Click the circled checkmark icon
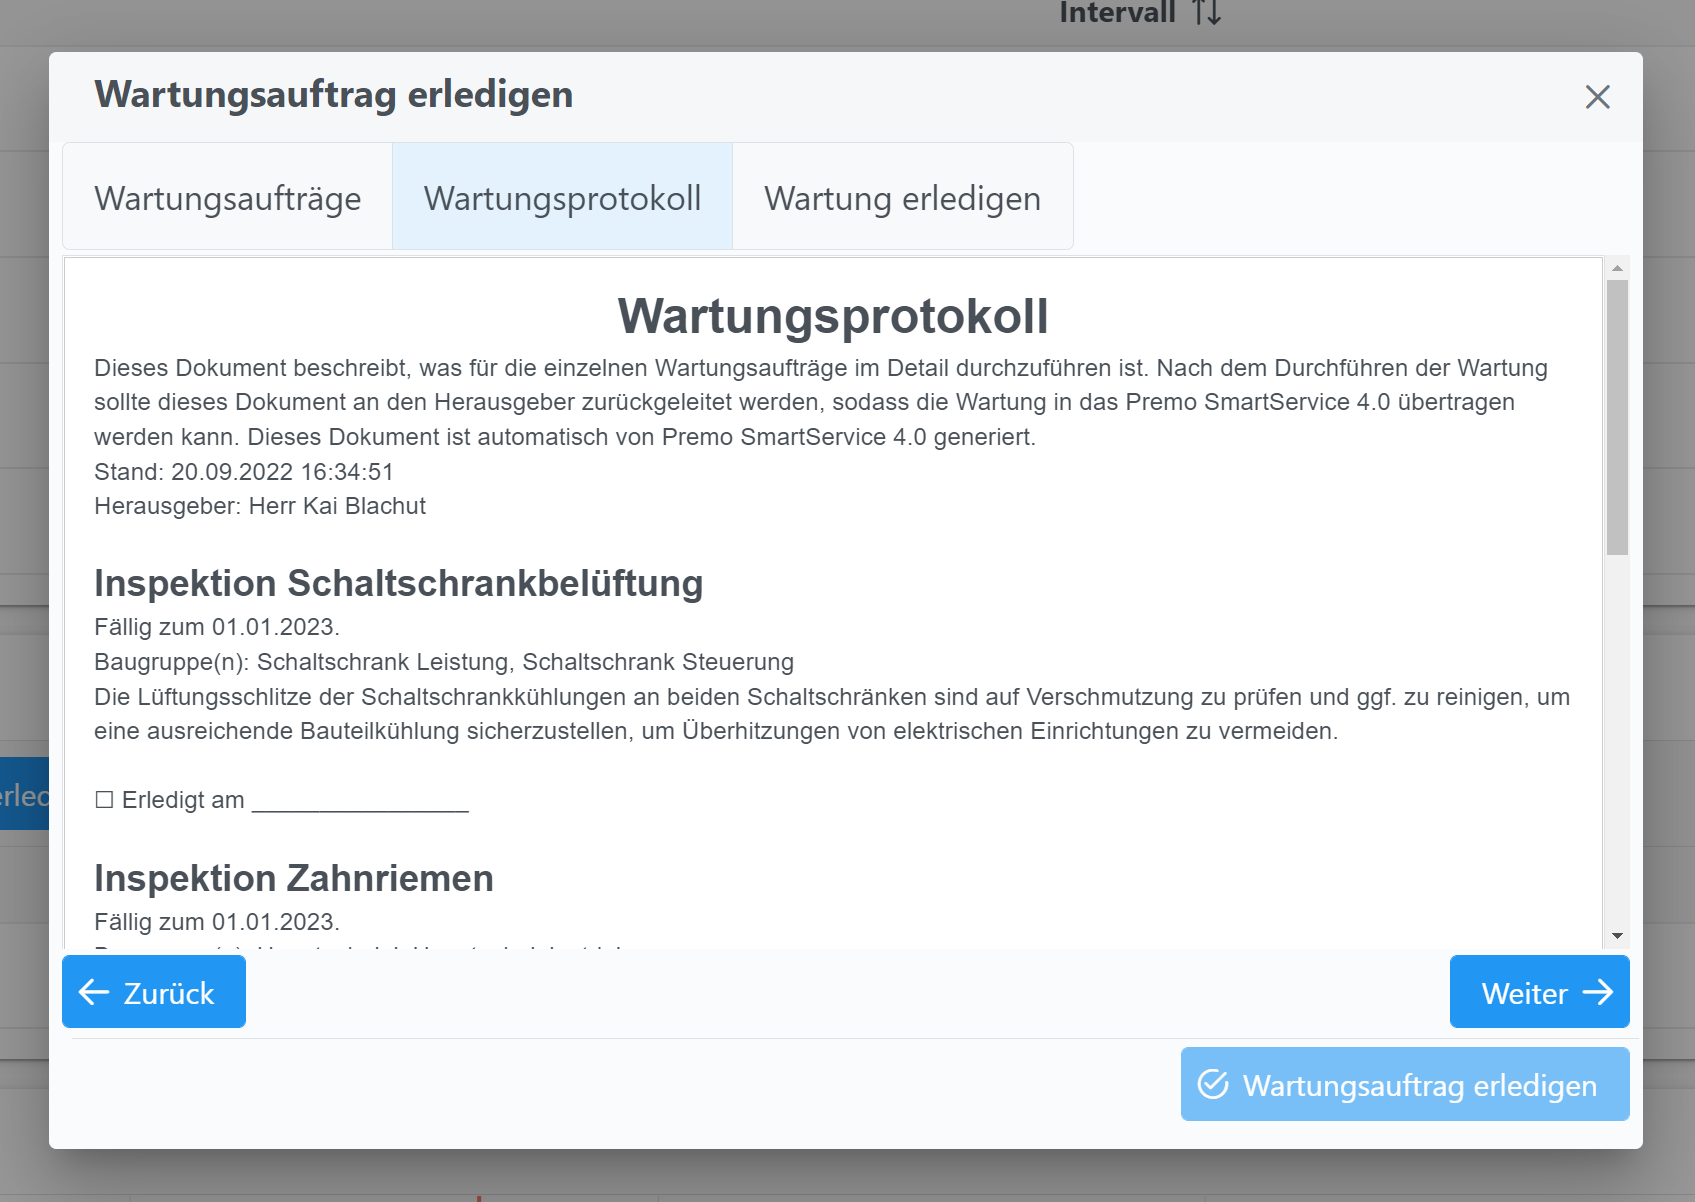The width and height of the screenshot is (1695, 1202). pos(1213,1084)
